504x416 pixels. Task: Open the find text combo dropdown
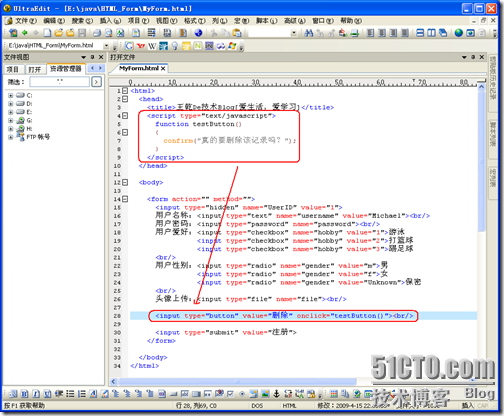click(x=294, y=33)
